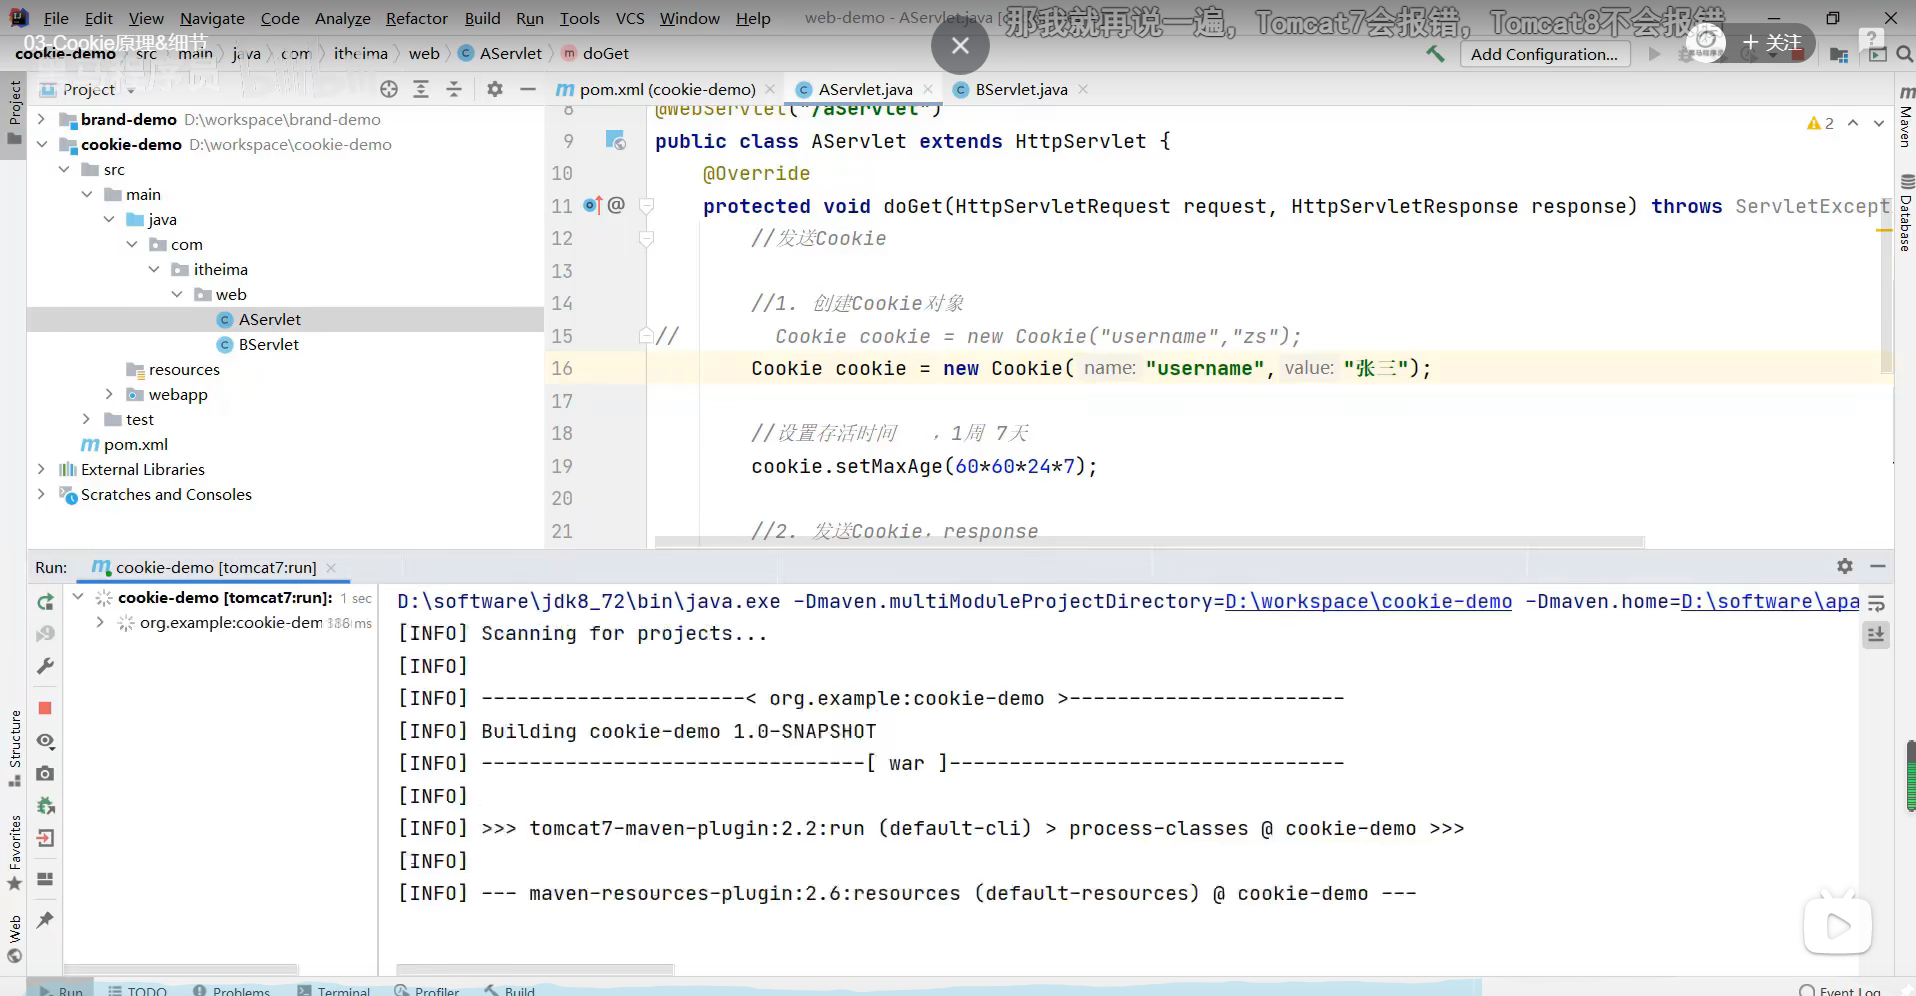Expand the brand-demo project node
Image resolution: width=1916 pixels, height=996 pixels.
click(41, 119)
